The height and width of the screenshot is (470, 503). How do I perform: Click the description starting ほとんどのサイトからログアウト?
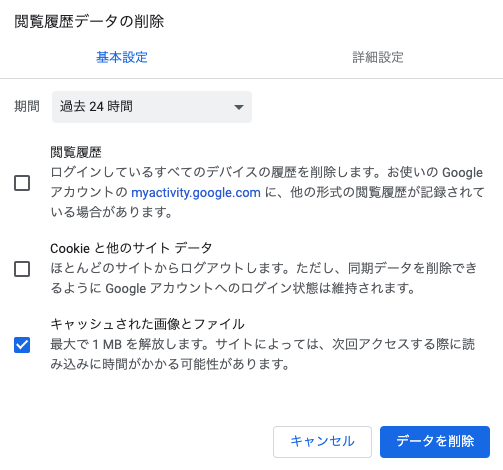263,278
